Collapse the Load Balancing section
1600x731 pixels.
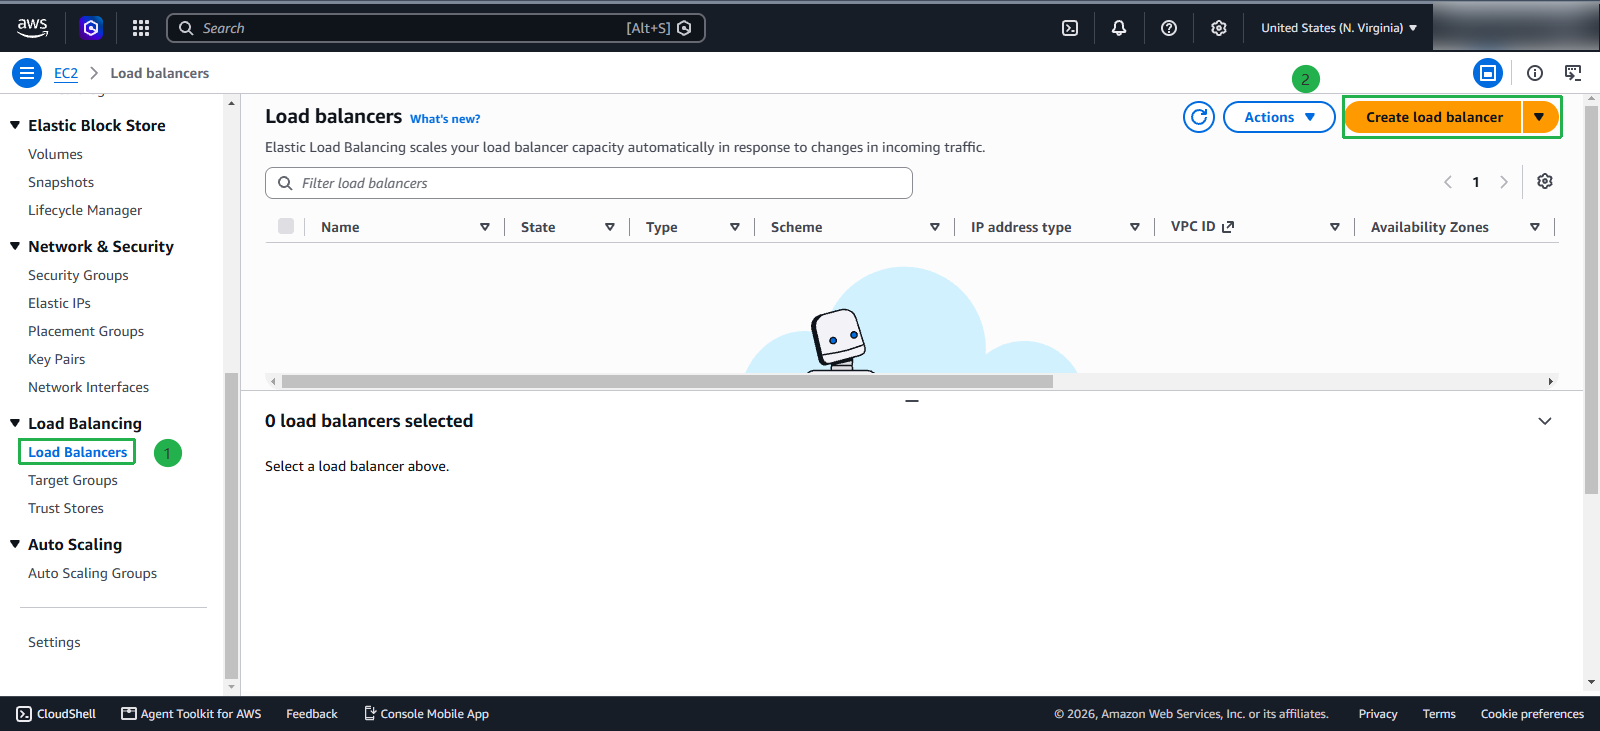[15, 423]
